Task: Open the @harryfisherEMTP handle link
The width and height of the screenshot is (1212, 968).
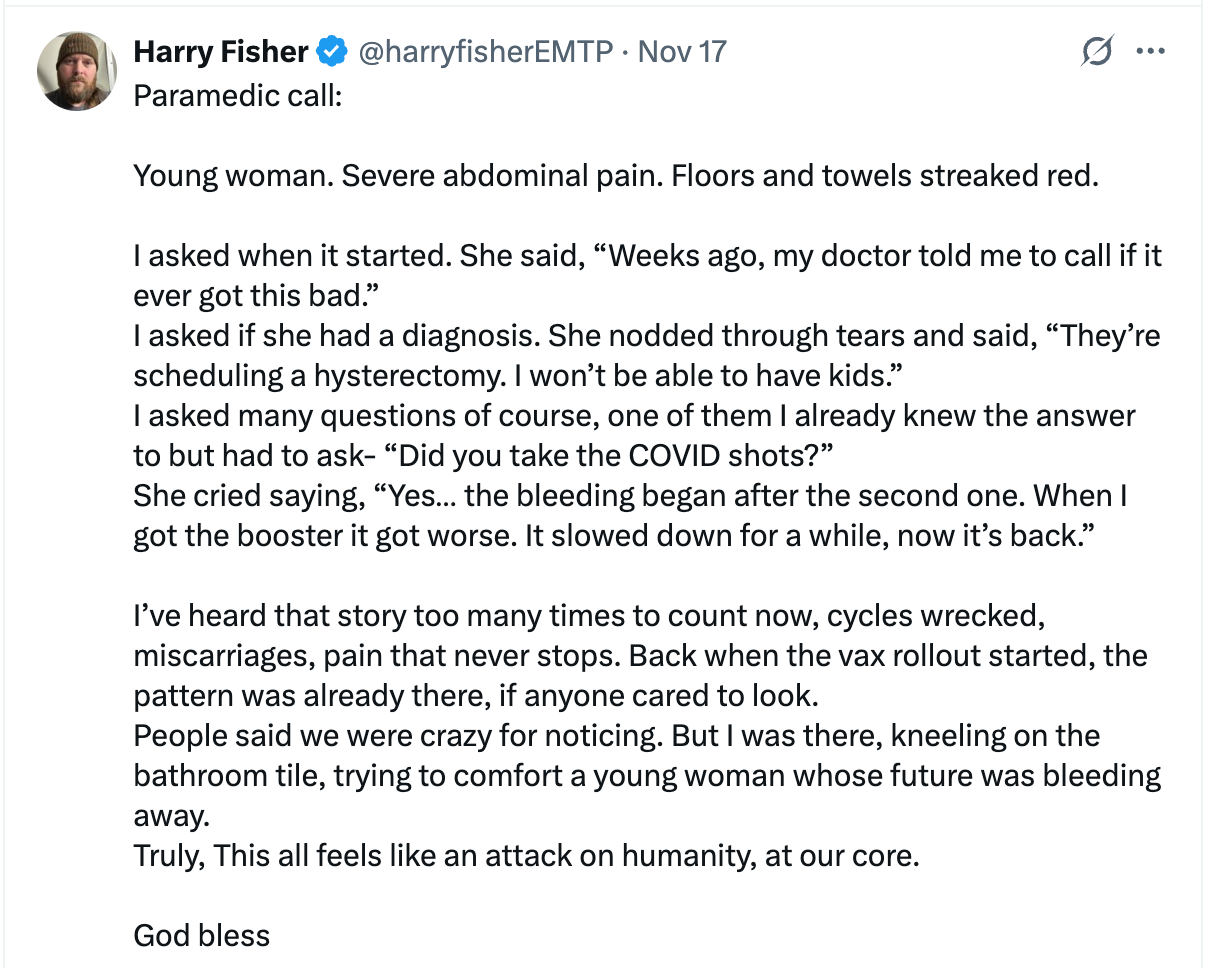Action: pyautogui.click(x=484, y=51)
